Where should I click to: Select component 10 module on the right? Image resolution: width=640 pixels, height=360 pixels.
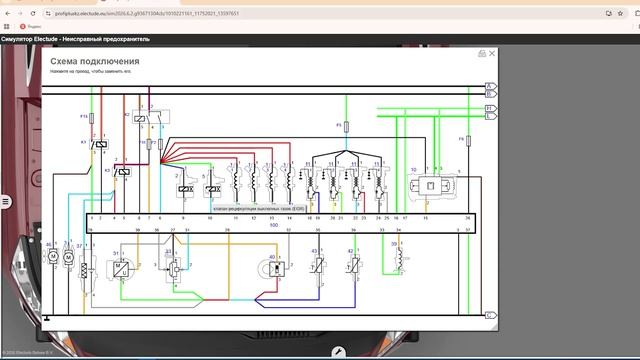tap(432, 186)
